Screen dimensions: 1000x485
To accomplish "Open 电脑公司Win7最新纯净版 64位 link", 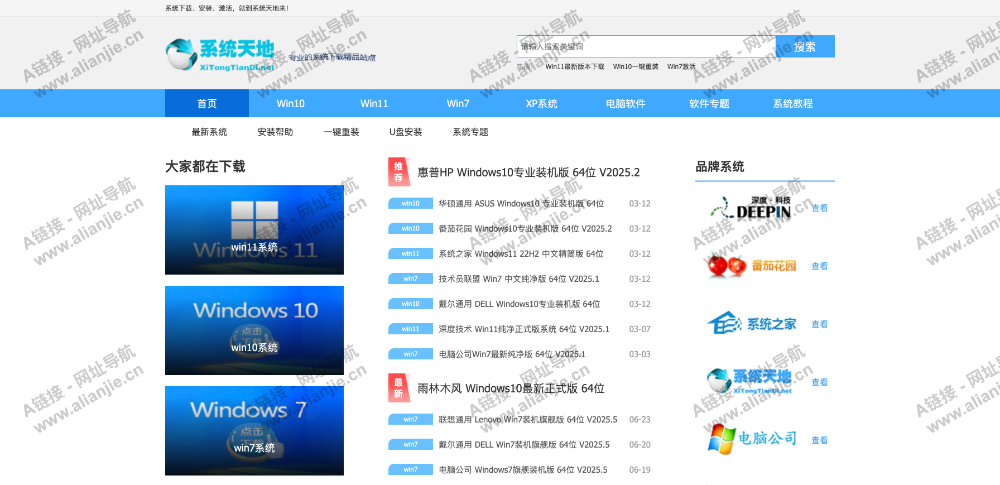I will pyautogui.click(x=512, y=354).
